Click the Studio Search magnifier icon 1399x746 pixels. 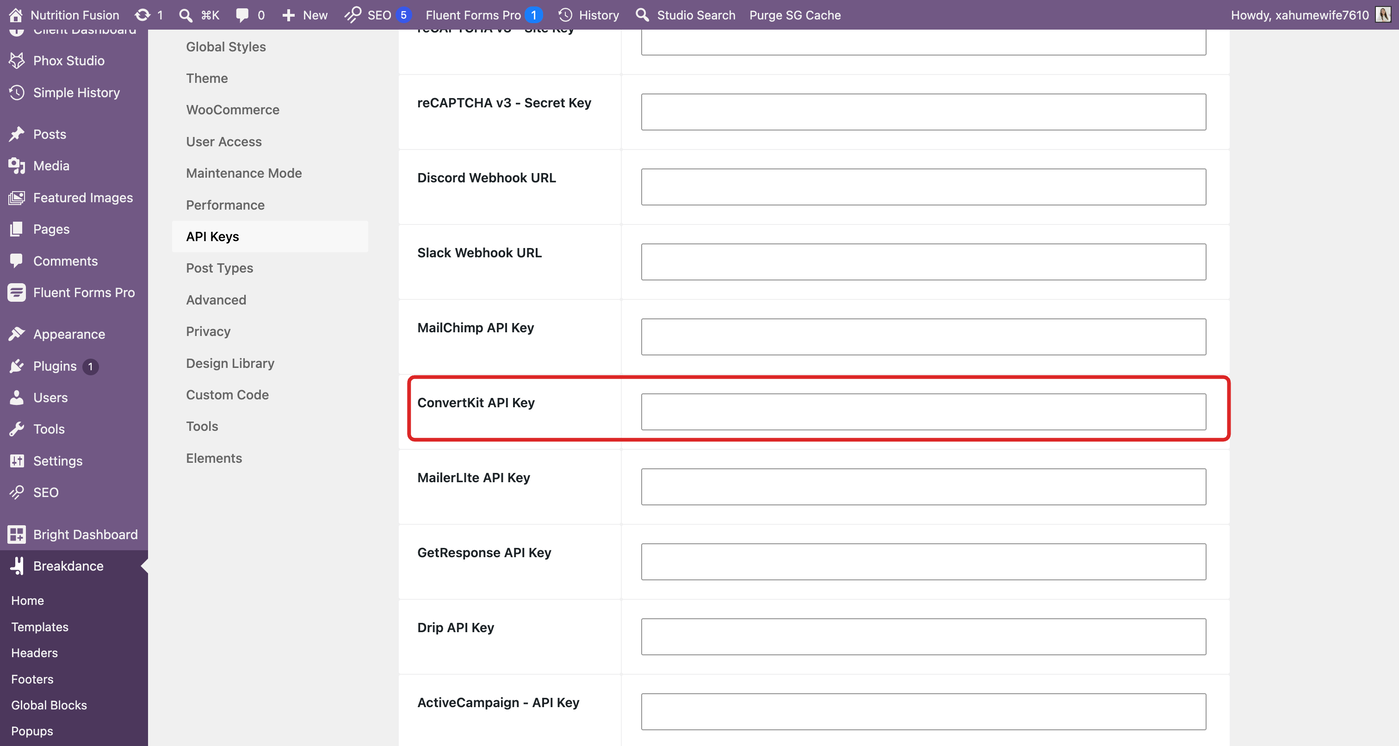(642, 15)
